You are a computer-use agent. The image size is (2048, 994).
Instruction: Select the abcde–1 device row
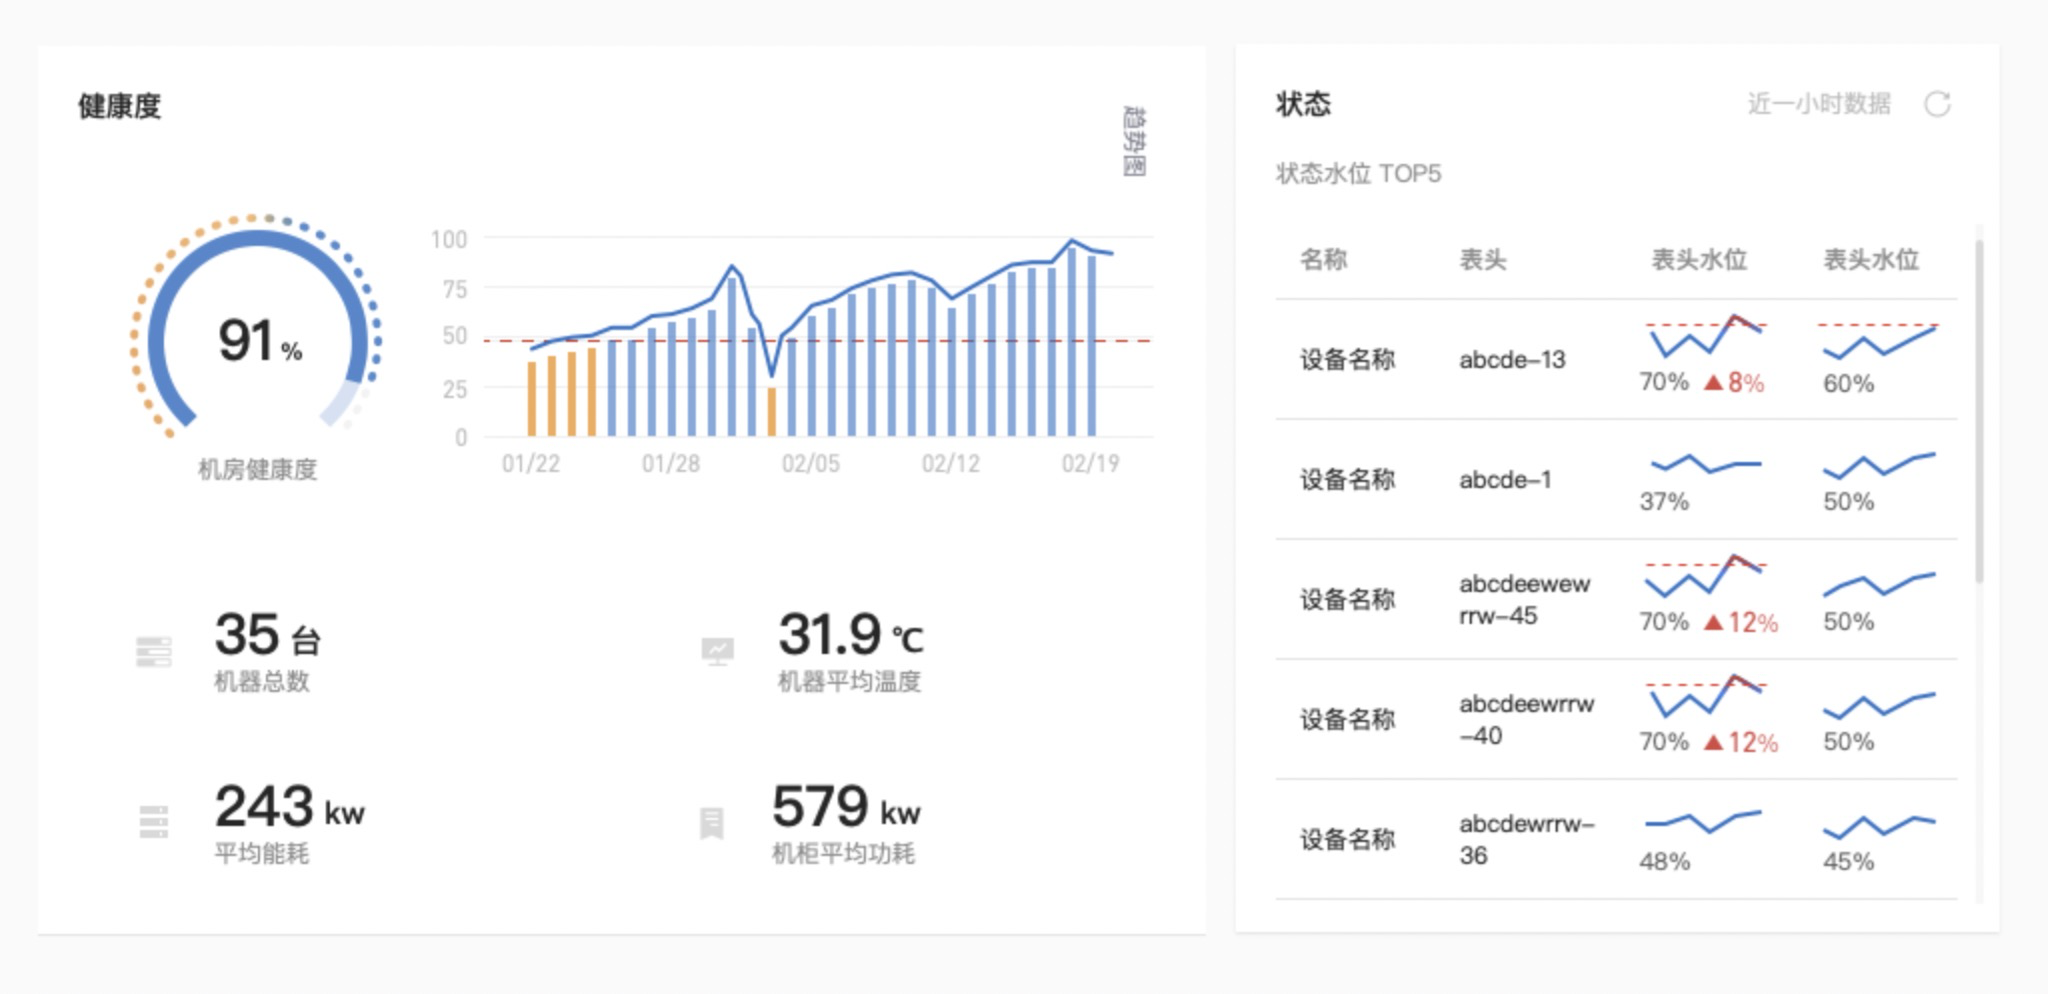pyautogui.click(x=1616, y=479)
